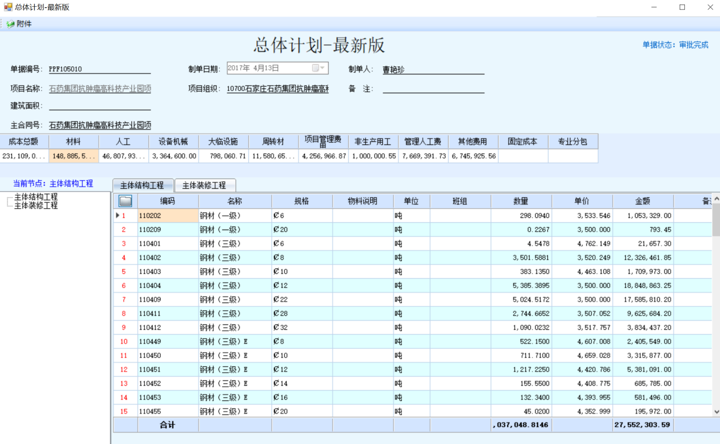720x444 pixels.
Task: Click the table vertical scrollbar down arrow
Action: pos(716,412)
